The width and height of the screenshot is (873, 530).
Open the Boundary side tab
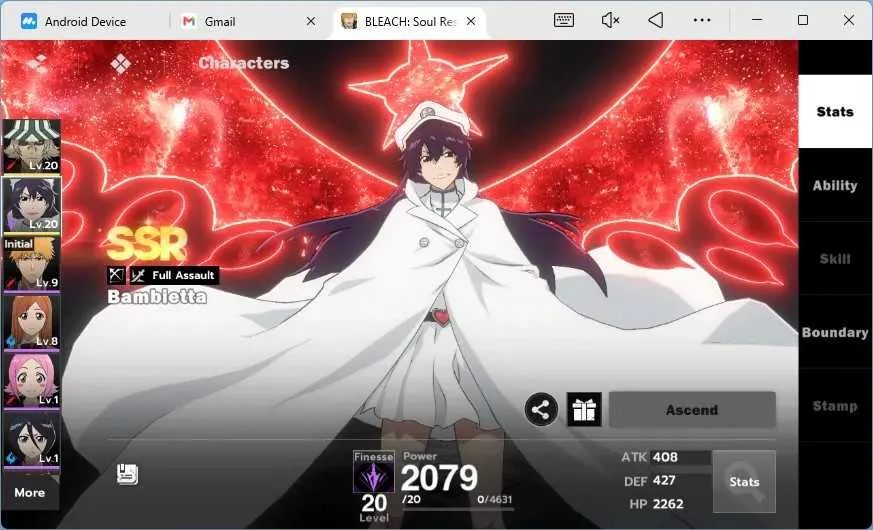[x=835, y=332]
